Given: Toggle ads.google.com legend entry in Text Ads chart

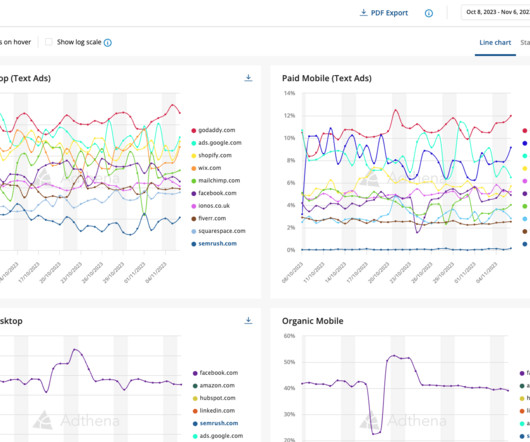Looking at the screenshot, I should (216, 143).
